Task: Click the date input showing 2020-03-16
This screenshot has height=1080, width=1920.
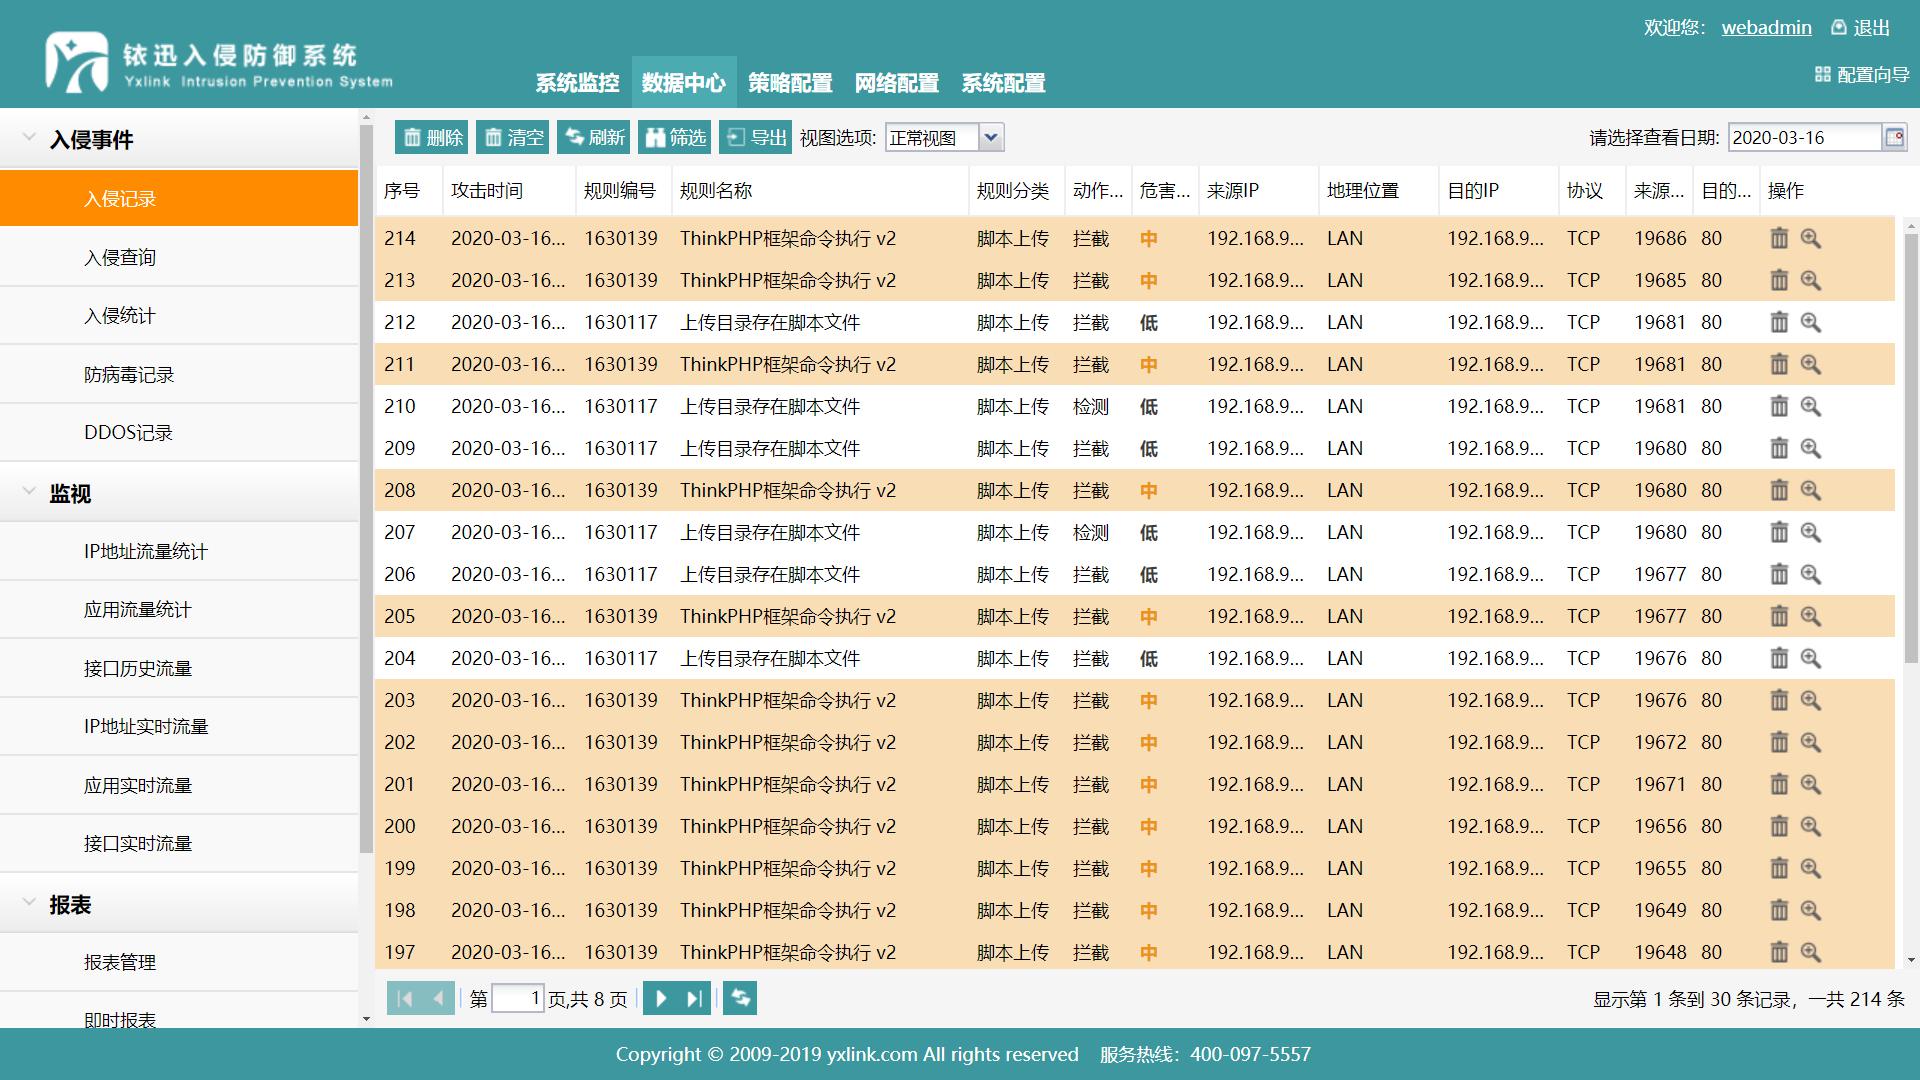Action: pyautogui.click(x=1804, y=137)
